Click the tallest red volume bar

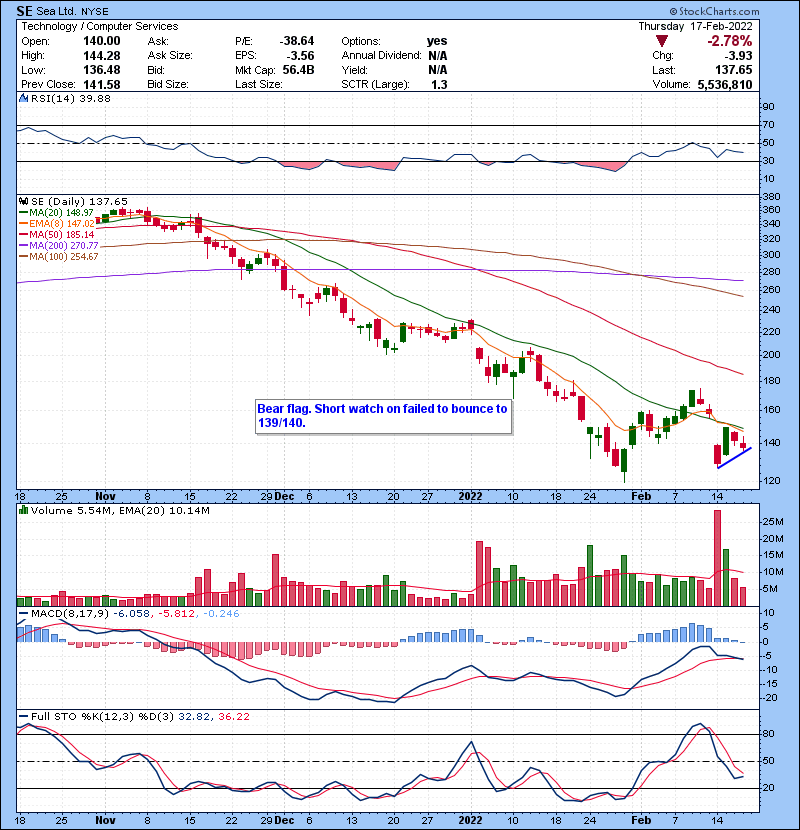(717, 558)
